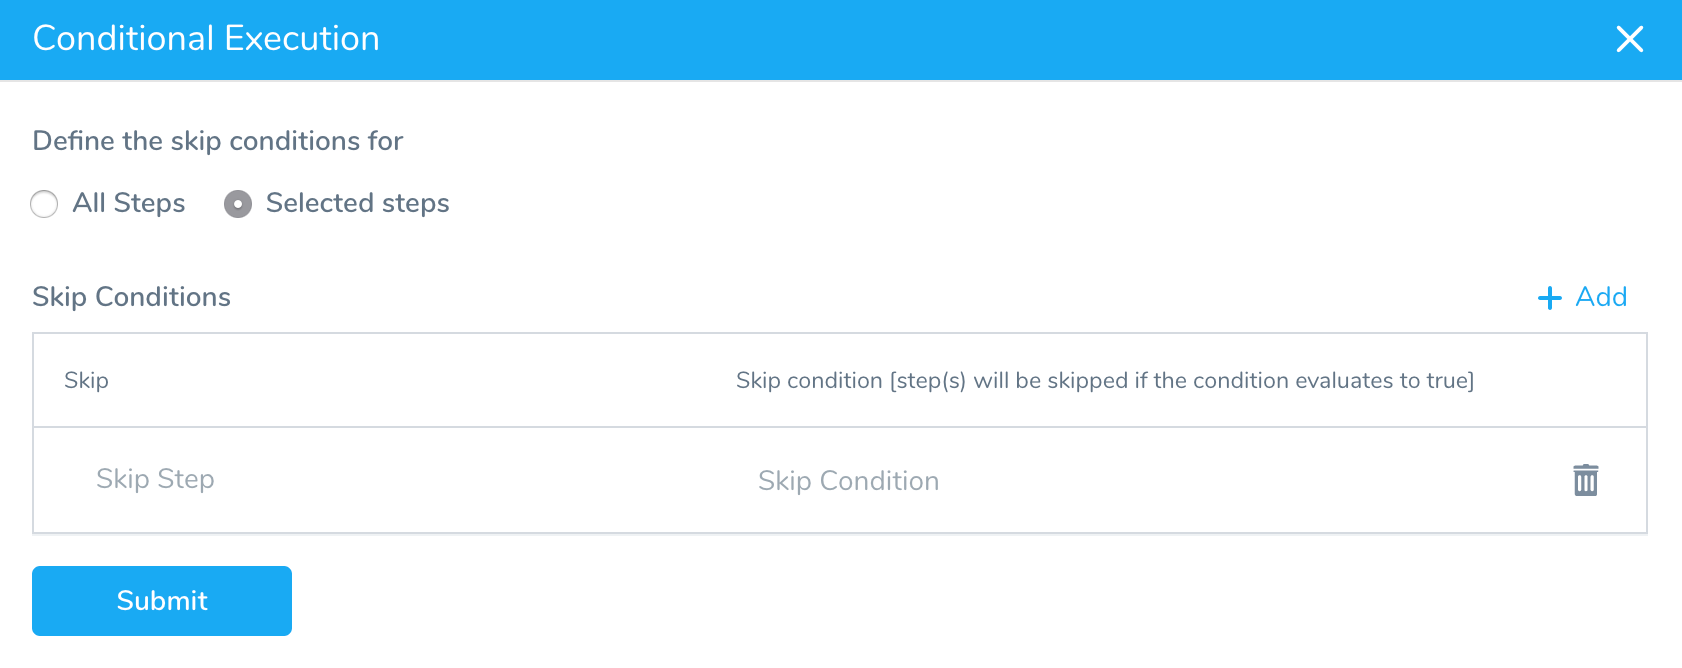The height and width of the screenshot is (668, 1682).
Task: Select the All Steps radio button
Action: point(44,204)
